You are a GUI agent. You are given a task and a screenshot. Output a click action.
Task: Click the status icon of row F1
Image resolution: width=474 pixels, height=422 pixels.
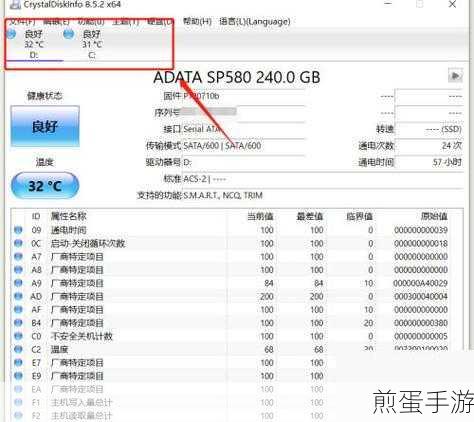(x=18, y=402)
